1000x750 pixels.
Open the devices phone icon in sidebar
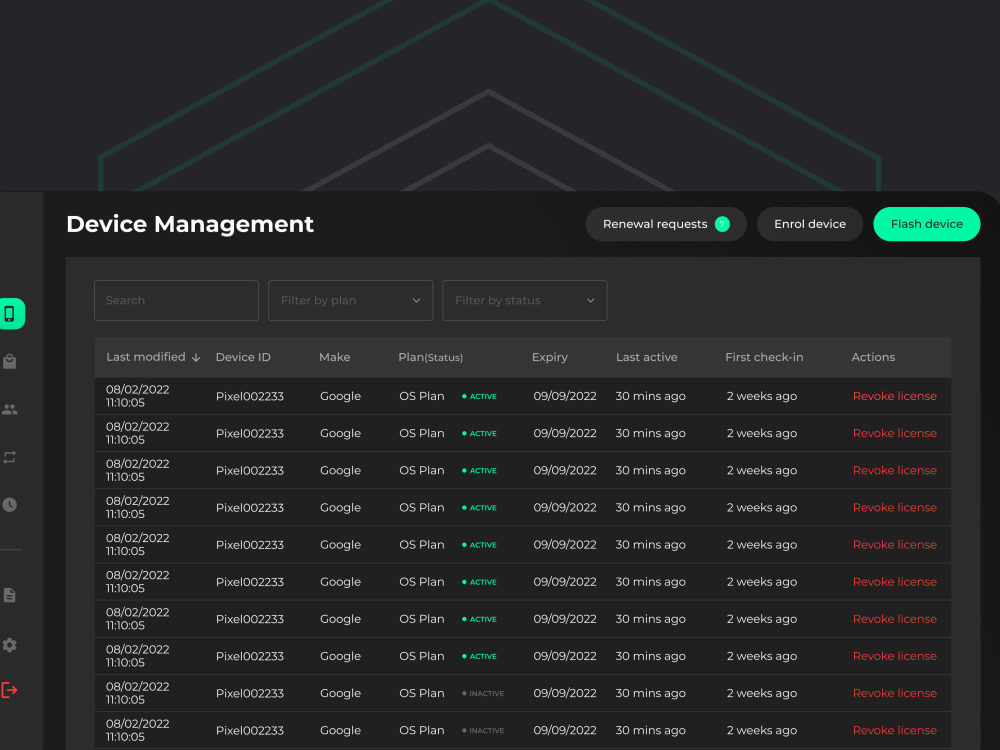pos(10,313)
